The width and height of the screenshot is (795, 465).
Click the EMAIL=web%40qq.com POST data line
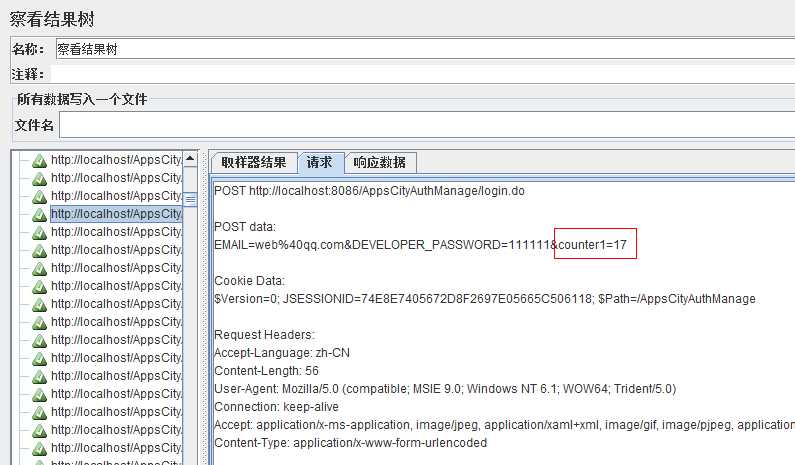pyautogui.click(x=420, y=245)
